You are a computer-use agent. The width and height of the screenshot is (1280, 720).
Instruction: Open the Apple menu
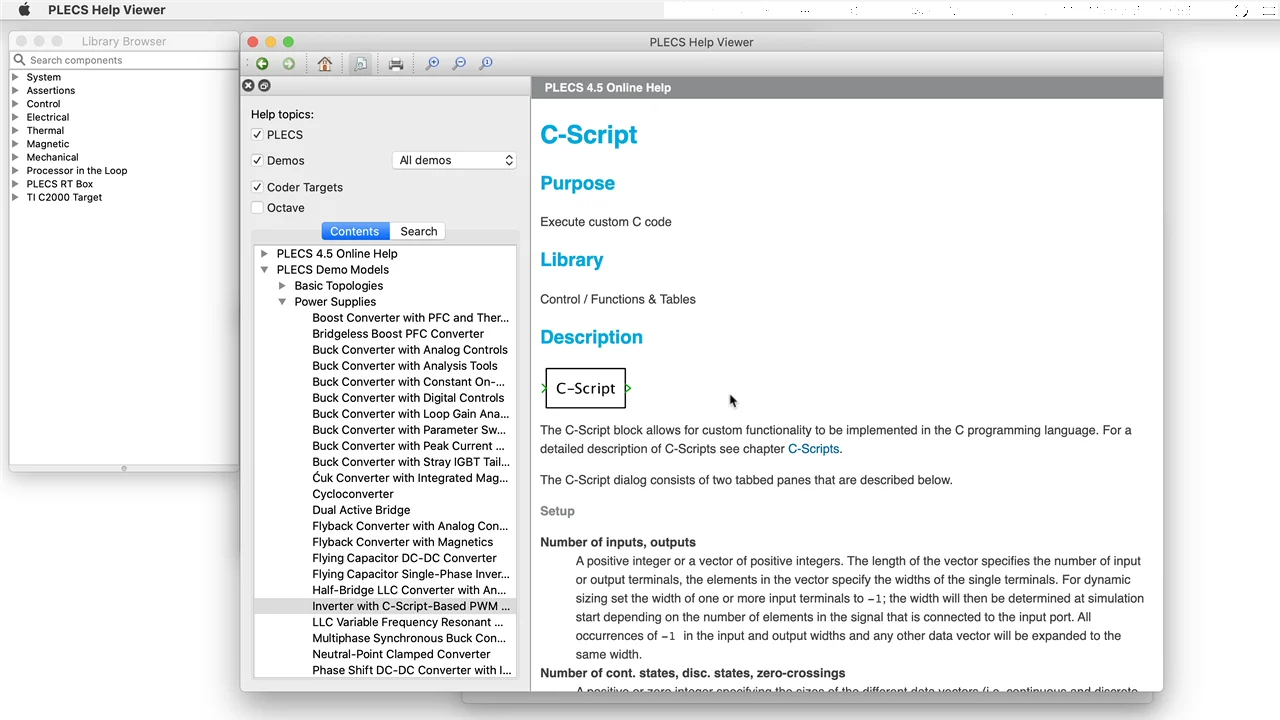click(x=25, y=10)
